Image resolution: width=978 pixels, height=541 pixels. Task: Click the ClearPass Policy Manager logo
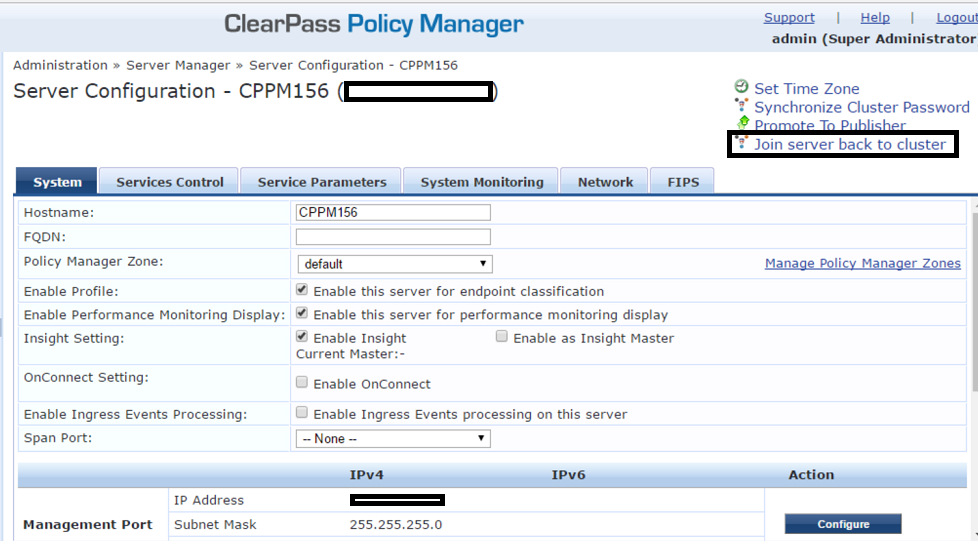tap(374, 24)
